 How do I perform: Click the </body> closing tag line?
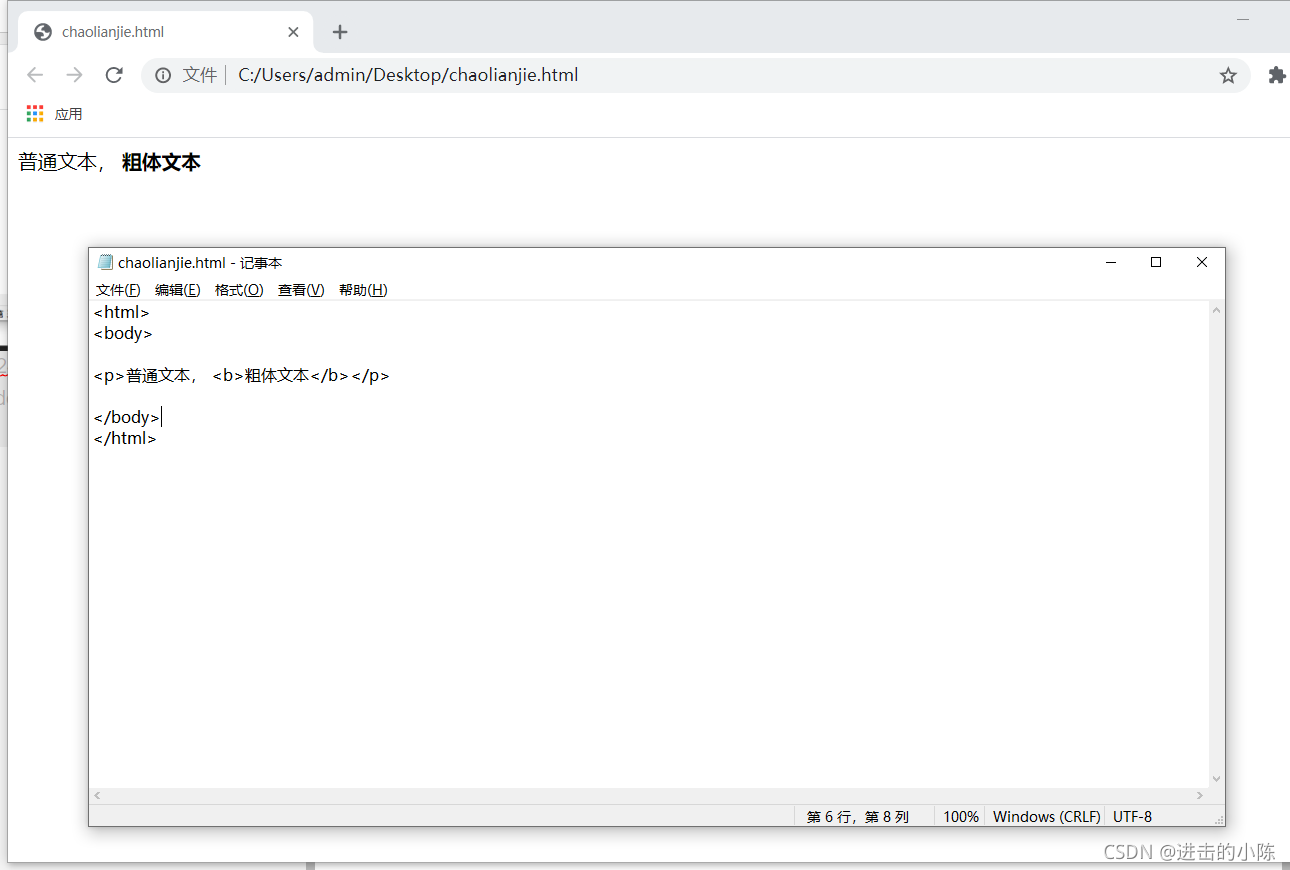point(127,417)
